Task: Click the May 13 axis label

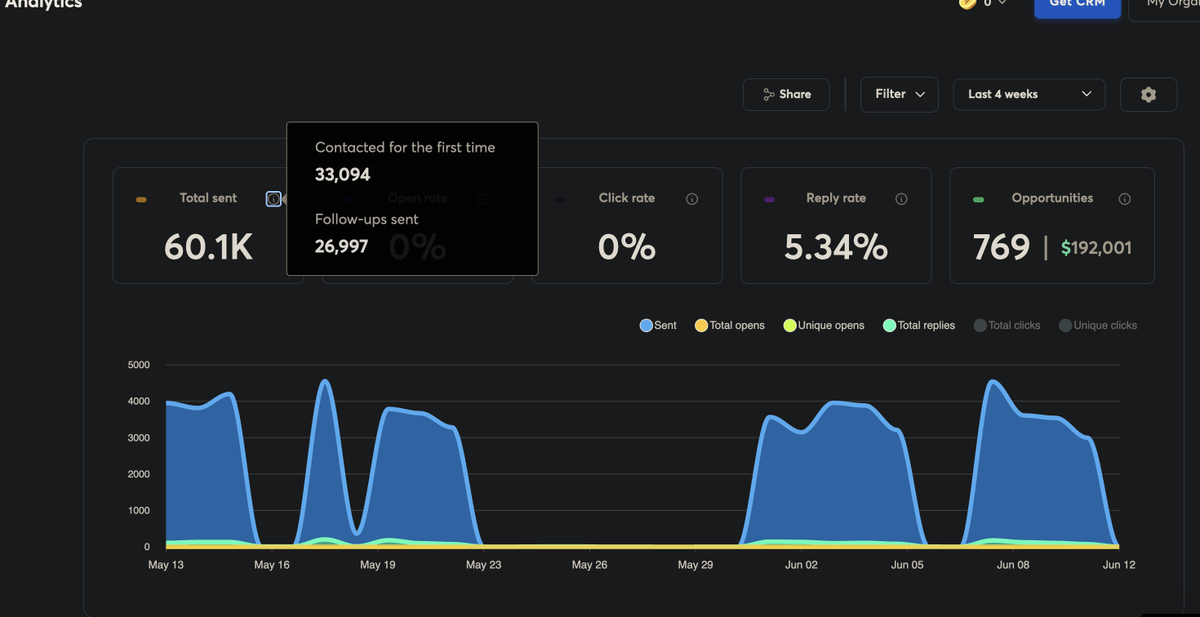Action: pyautogui.click(x=166, y=565)
